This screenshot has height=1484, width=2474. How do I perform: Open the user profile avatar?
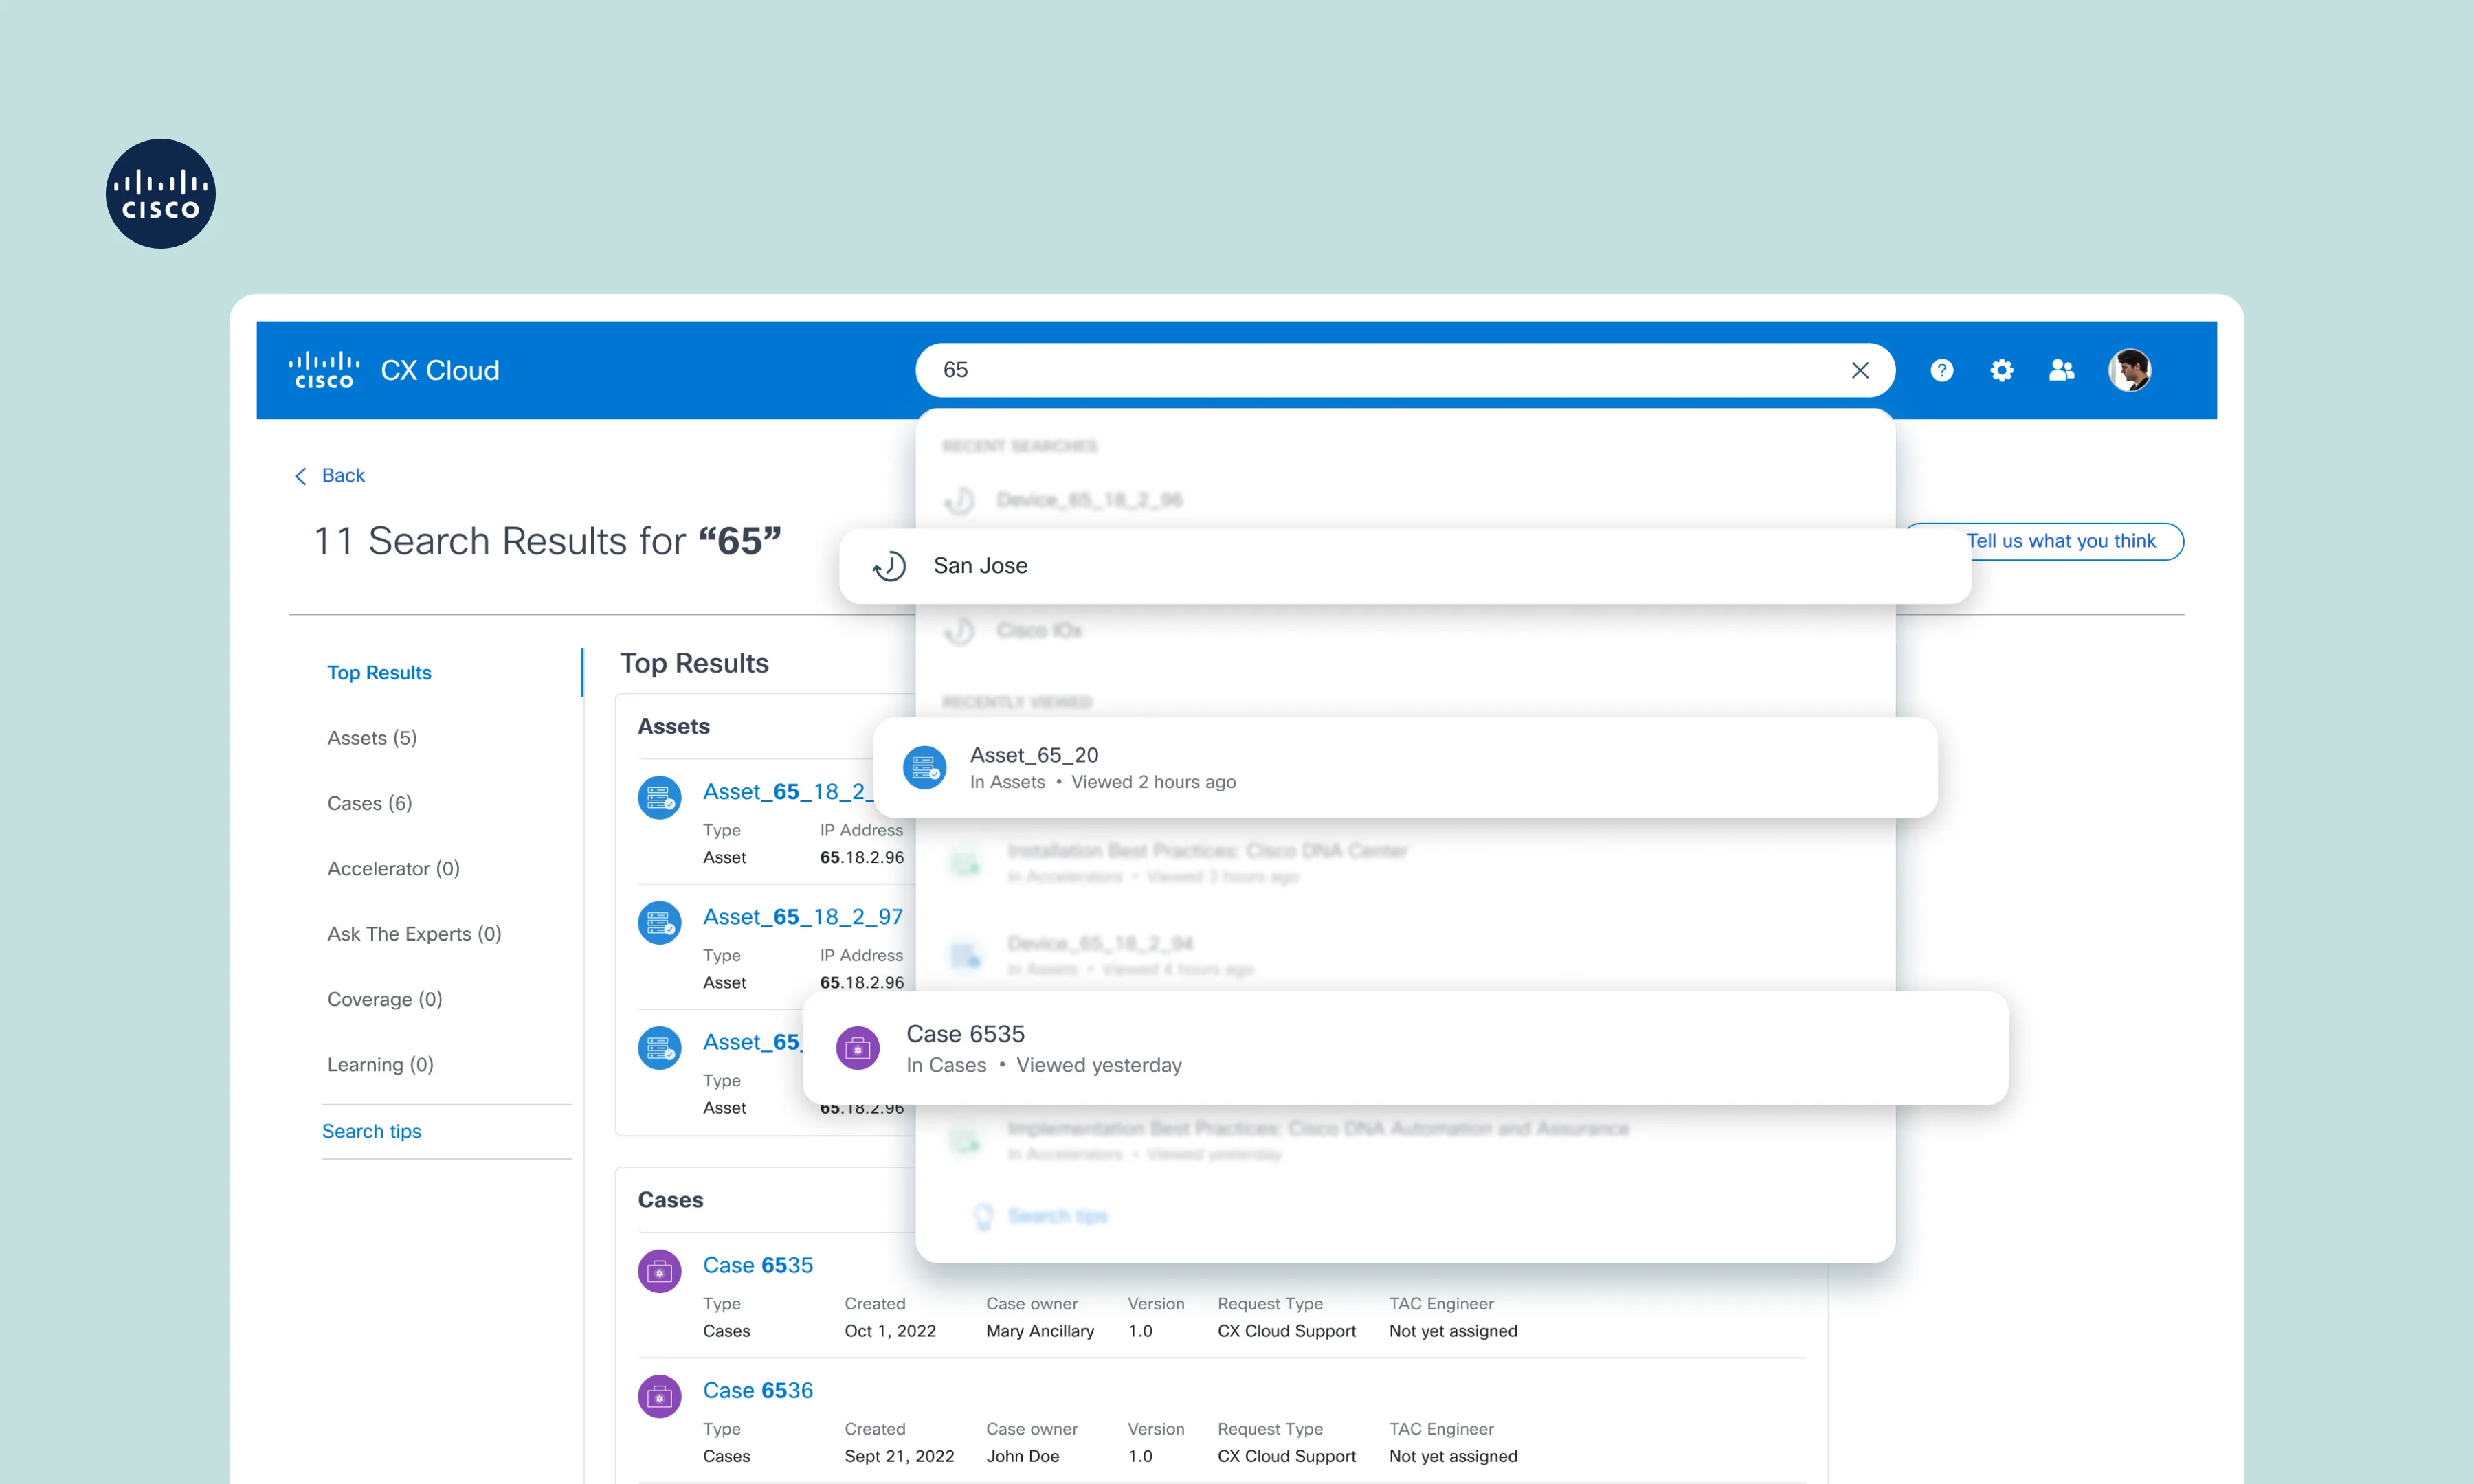(2130, 370)
